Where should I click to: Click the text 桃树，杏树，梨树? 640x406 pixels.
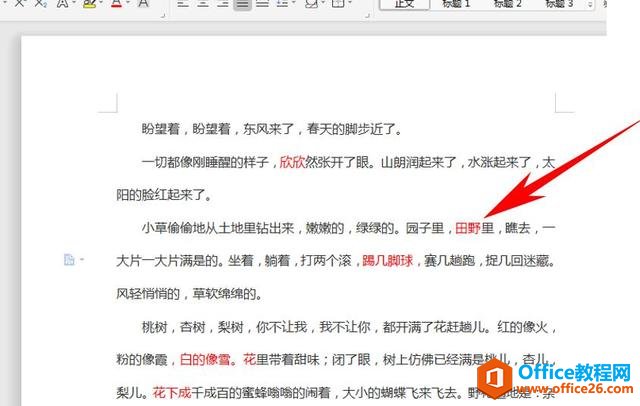192,327
